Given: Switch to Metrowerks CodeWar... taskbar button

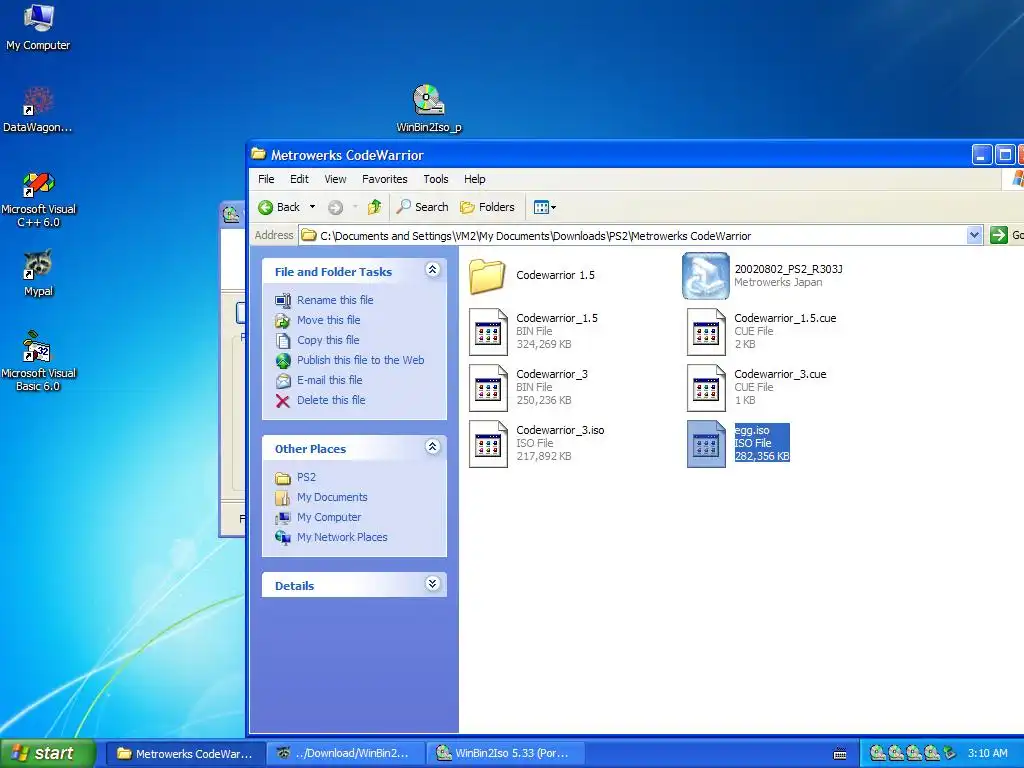Looking at the screenshot, I should coord(185,754).
